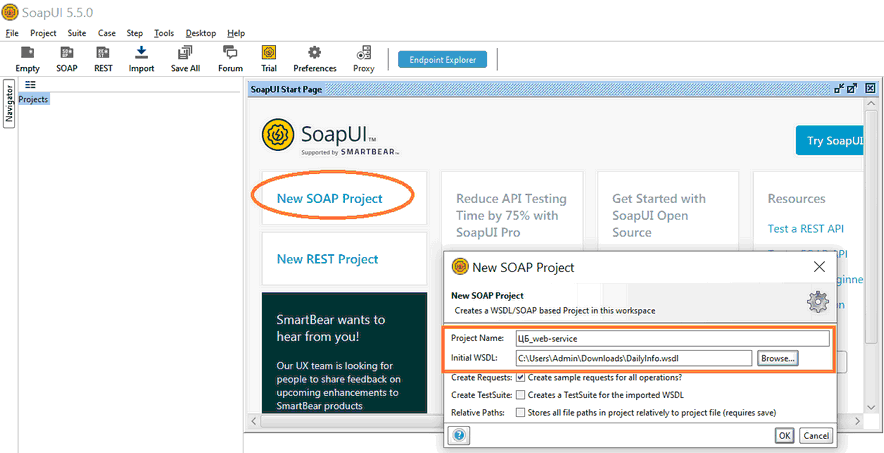
Task: Click the Proxy toolbar icon
Action: [364, 59]
